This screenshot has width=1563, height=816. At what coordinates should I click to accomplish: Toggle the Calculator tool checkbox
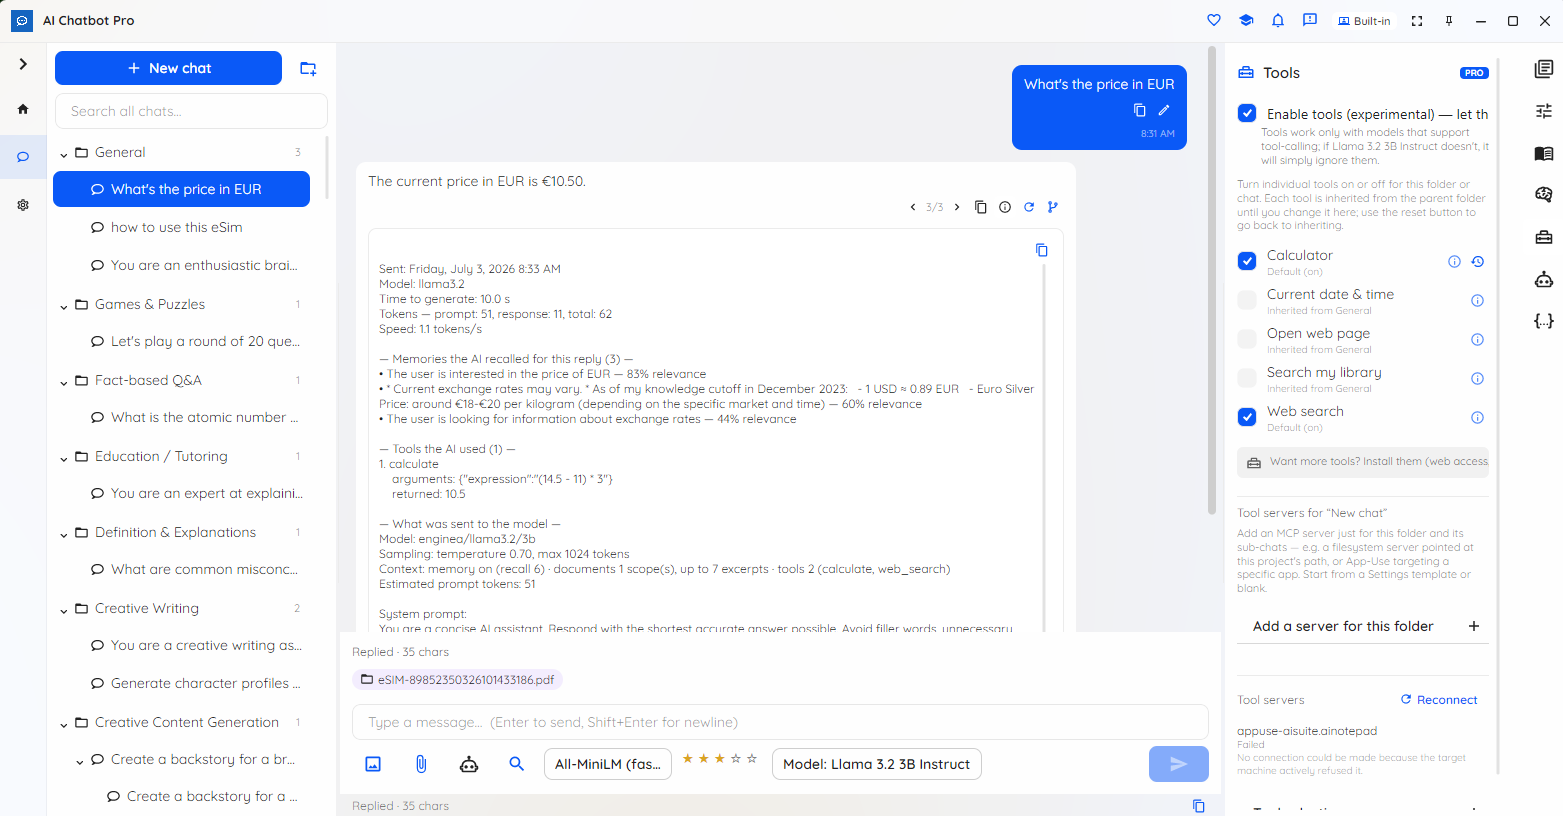click(x=1247, y=261)
